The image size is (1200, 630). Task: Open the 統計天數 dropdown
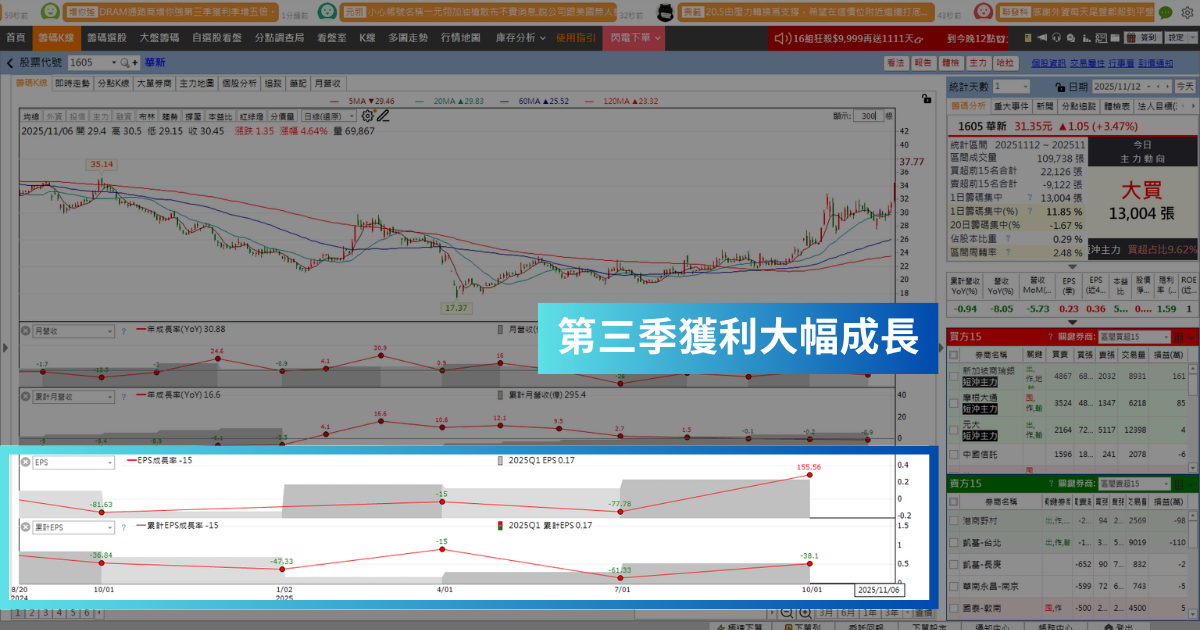(x=1011, y=87)
